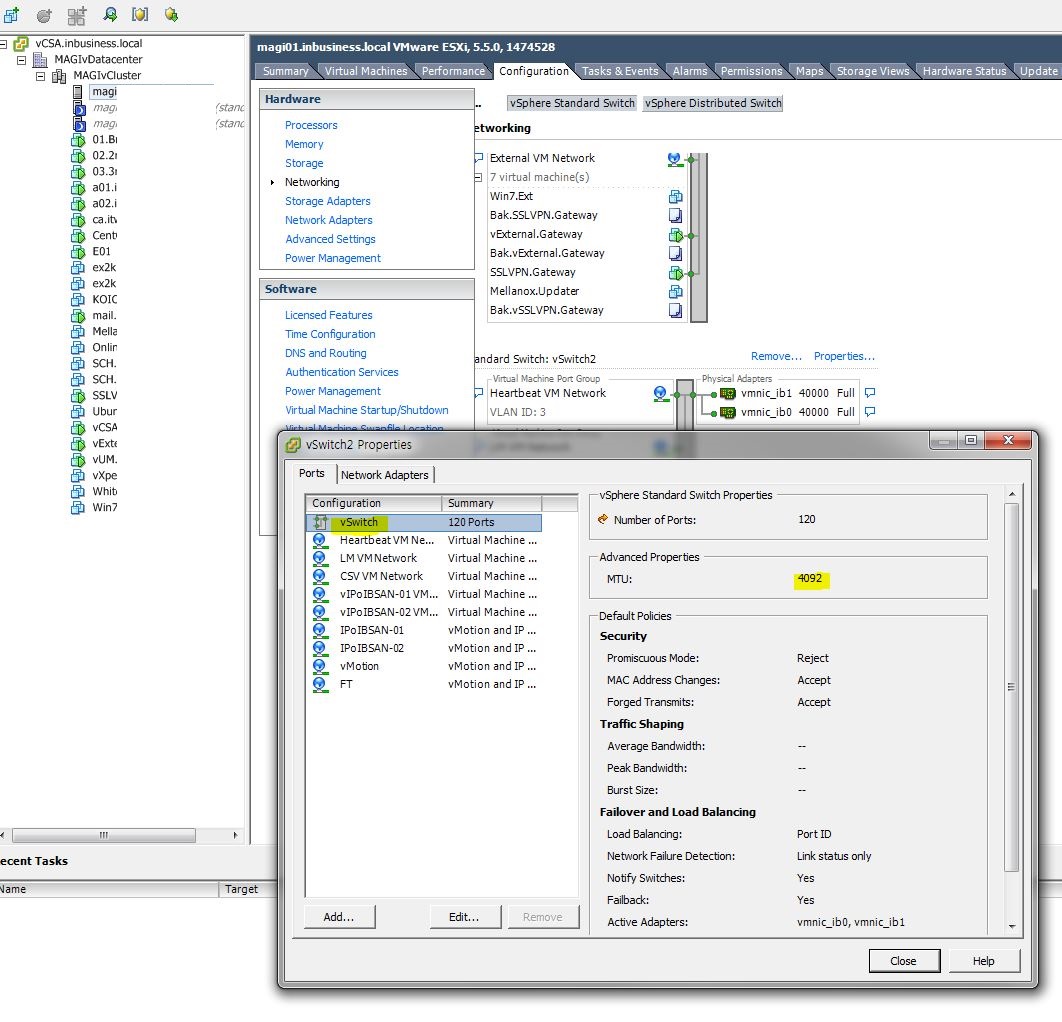This screenshot has height=1022, width=1062.
Task: Click the New Virtual Machine toolbar icon
Action: 12,14
